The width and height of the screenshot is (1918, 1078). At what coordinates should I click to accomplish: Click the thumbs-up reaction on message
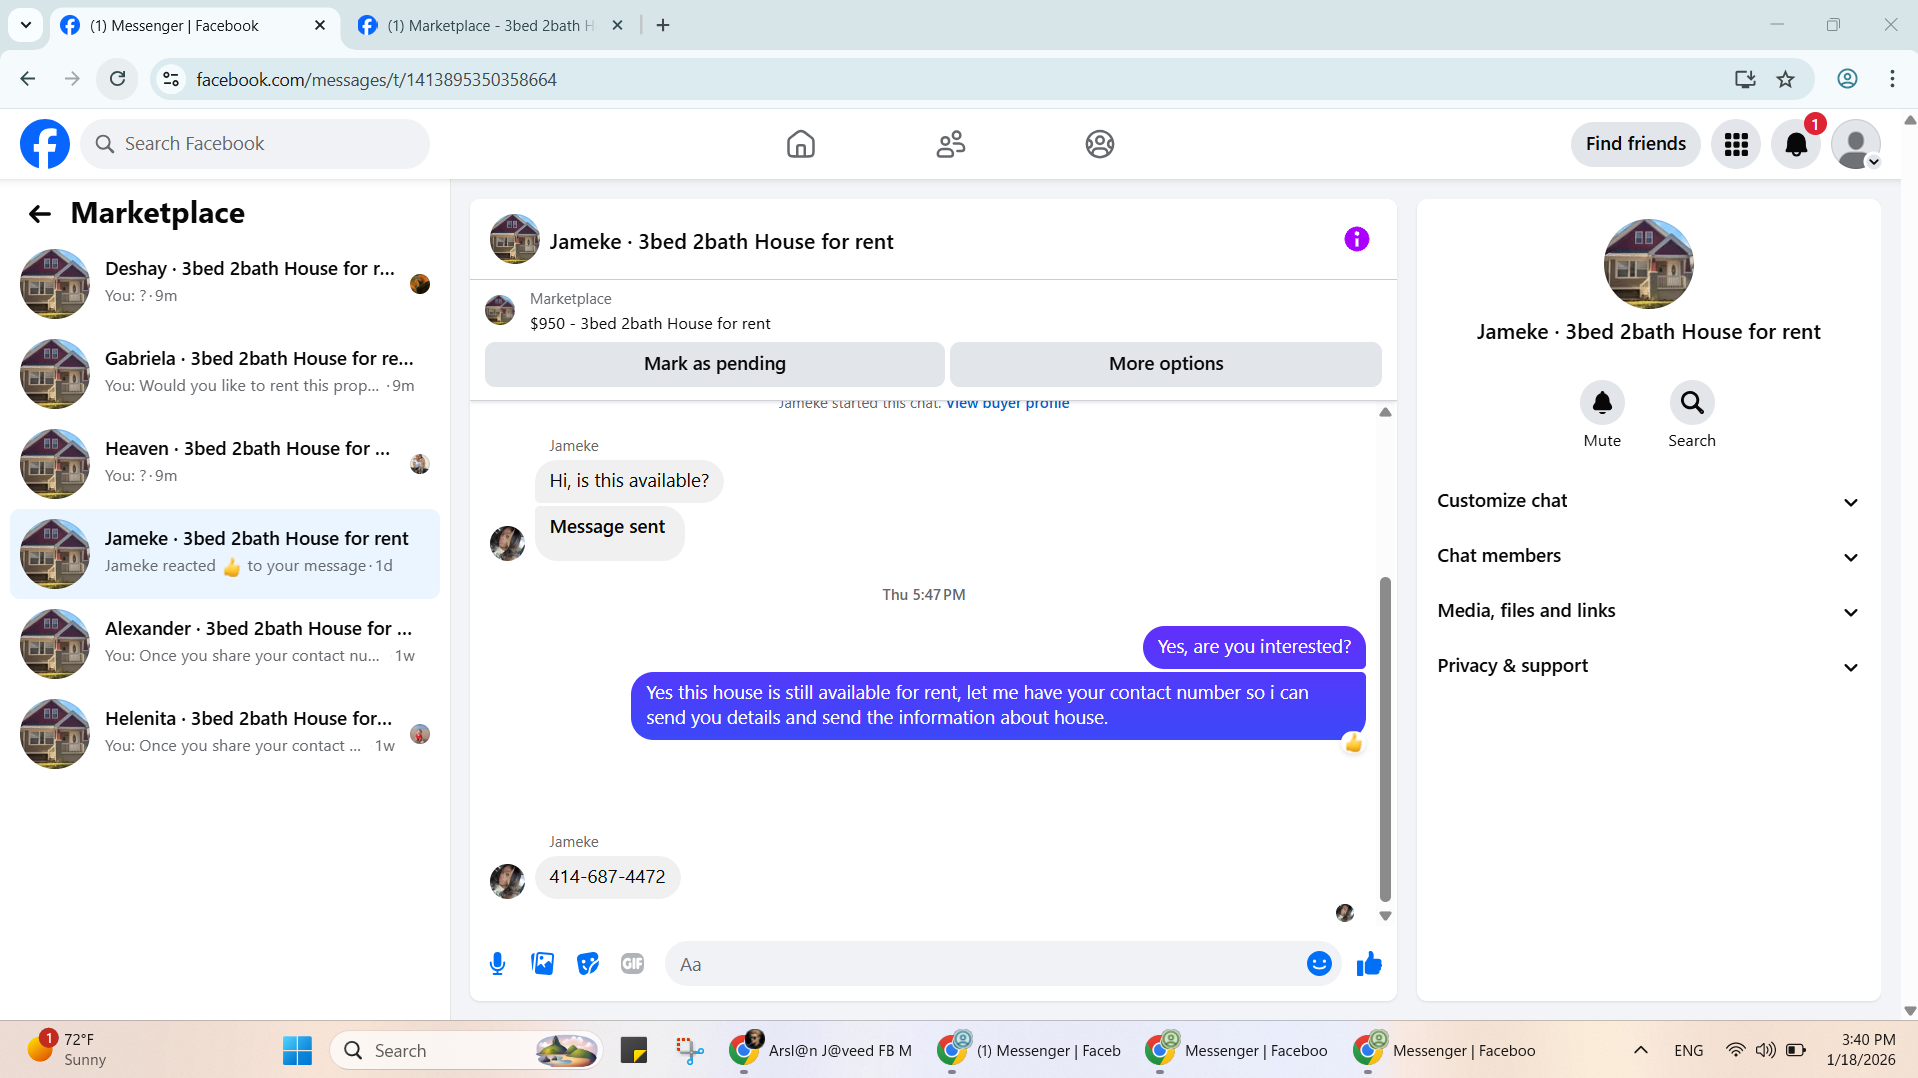(x=1353, y=743)
